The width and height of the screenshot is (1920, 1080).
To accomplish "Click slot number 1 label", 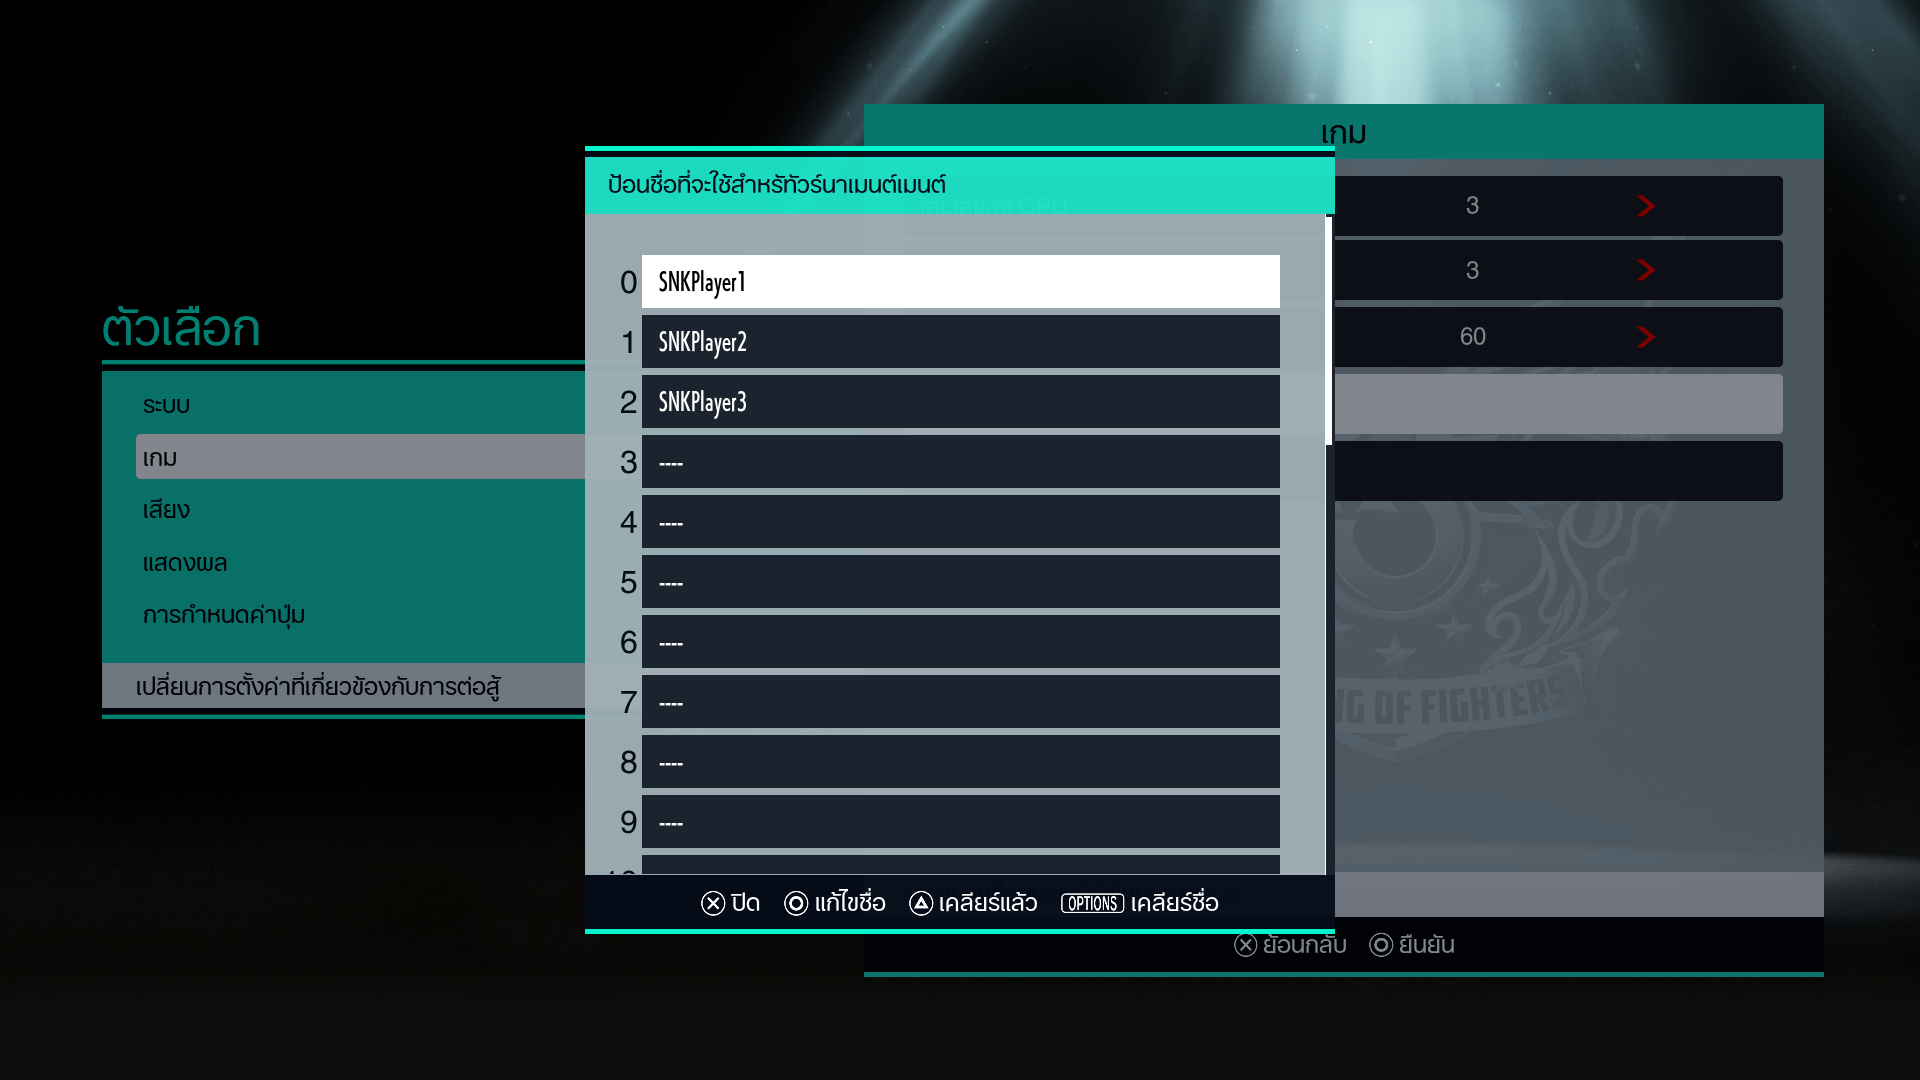I will click(628, 343).
